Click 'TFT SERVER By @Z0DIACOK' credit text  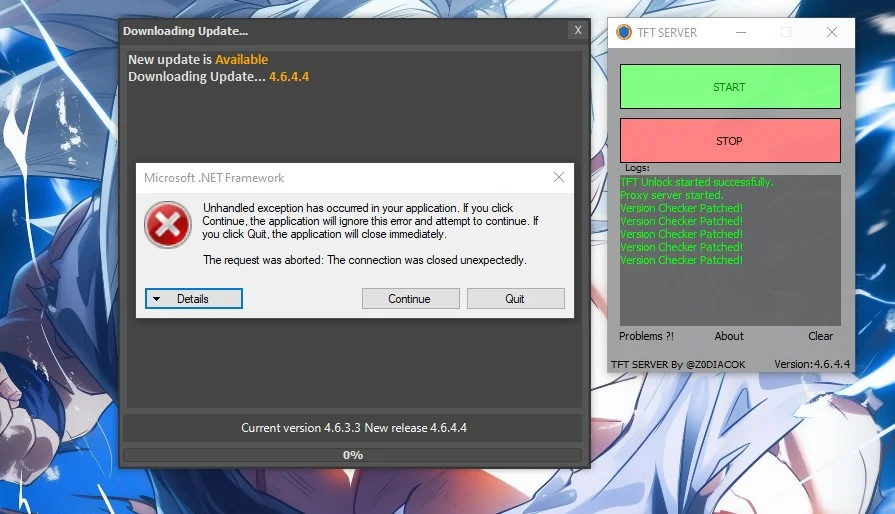(678, 364)
